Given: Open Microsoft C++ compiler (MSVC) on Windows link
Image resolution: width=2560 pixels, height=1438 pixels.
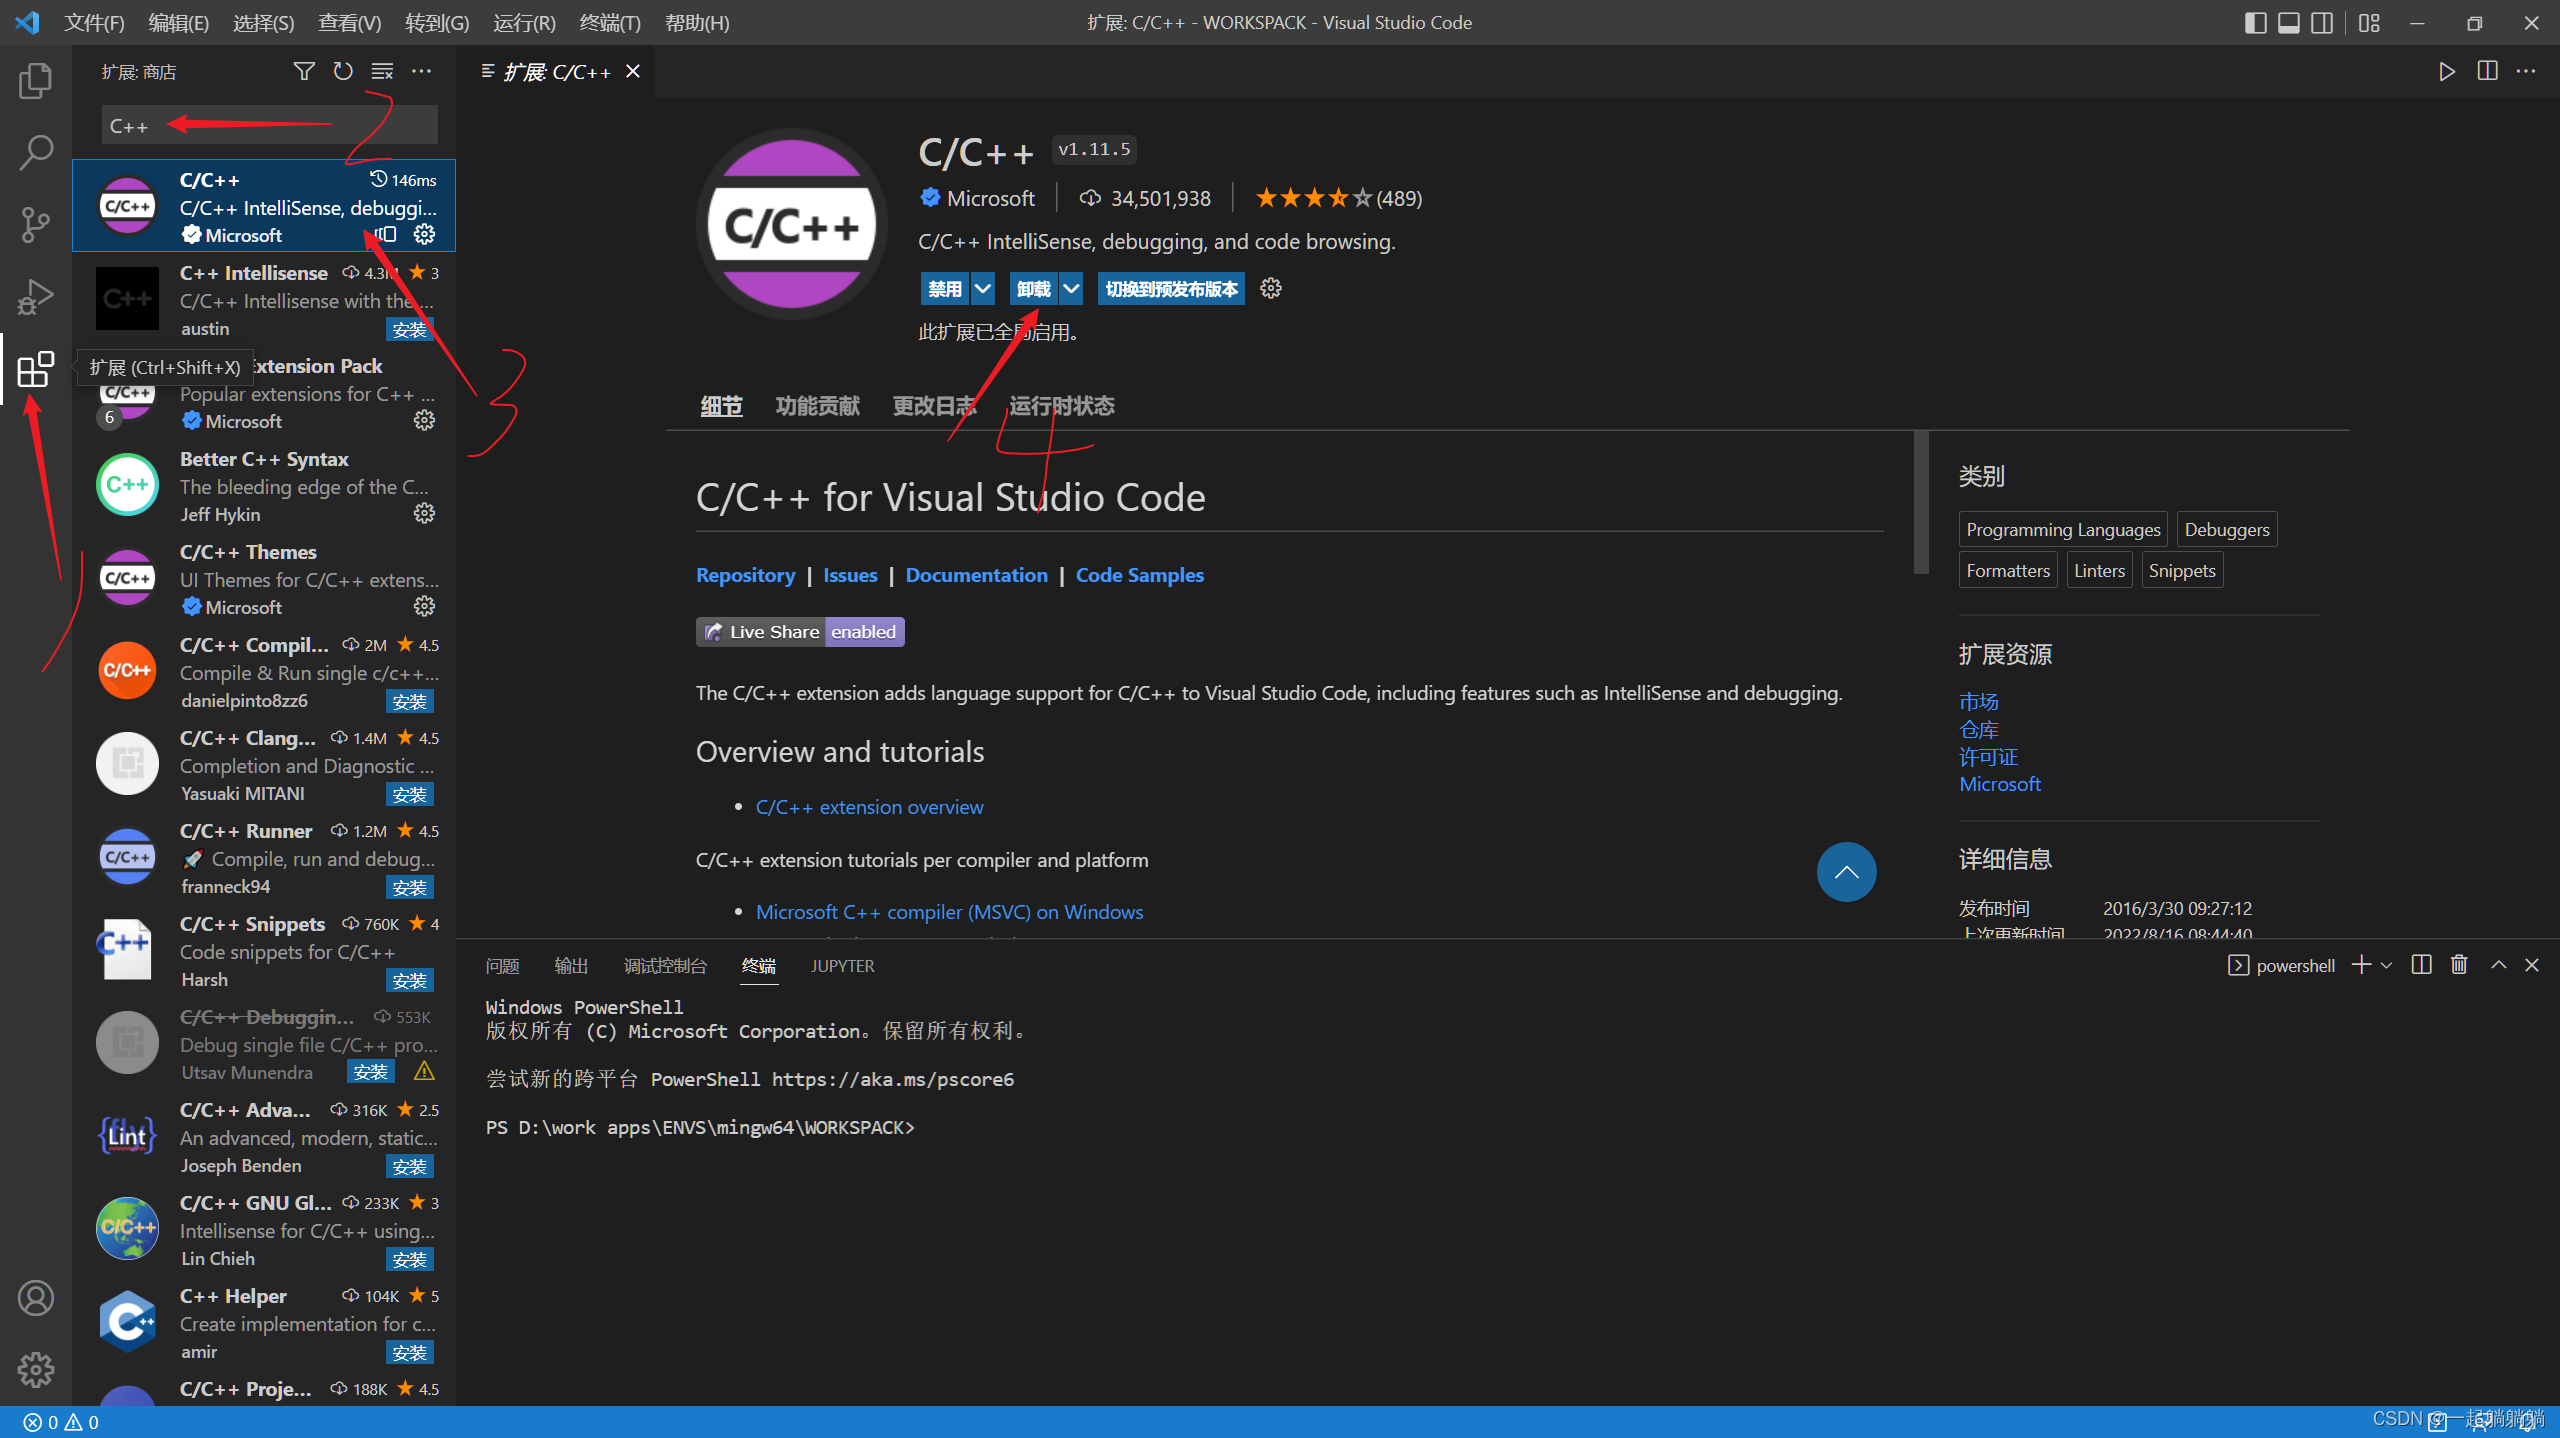Looking at the screenshot, I should (949, 912).
